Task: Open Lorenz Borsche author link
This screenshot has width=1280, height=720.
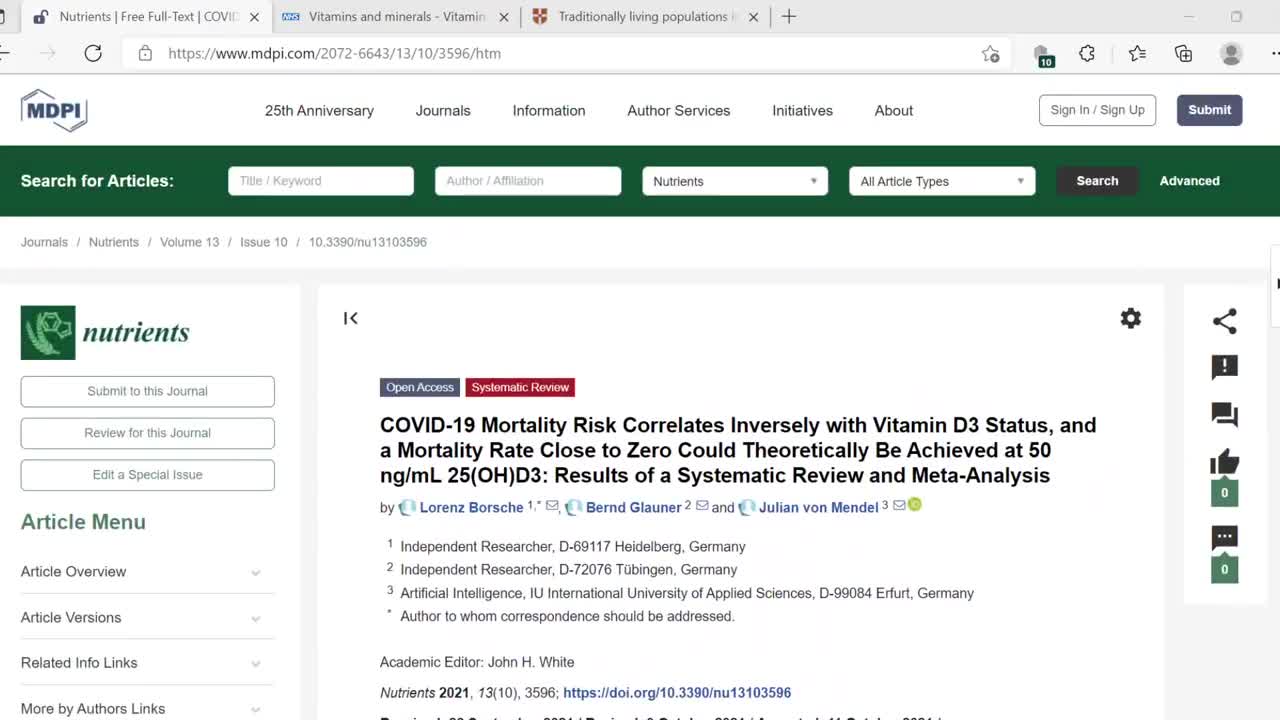Action: click(x=471, y=508)
